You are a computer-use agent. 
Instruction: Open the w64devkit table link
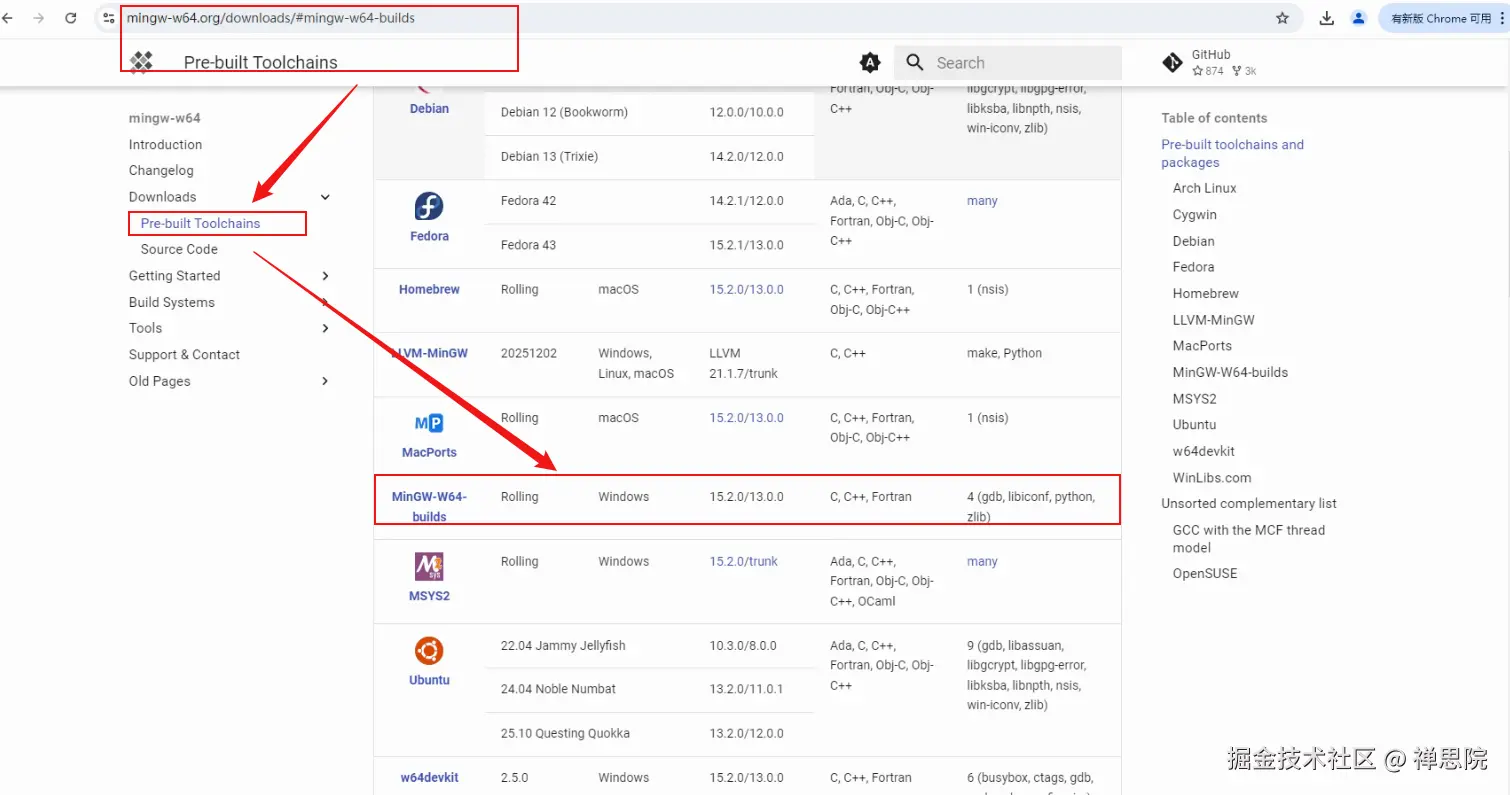429,777
